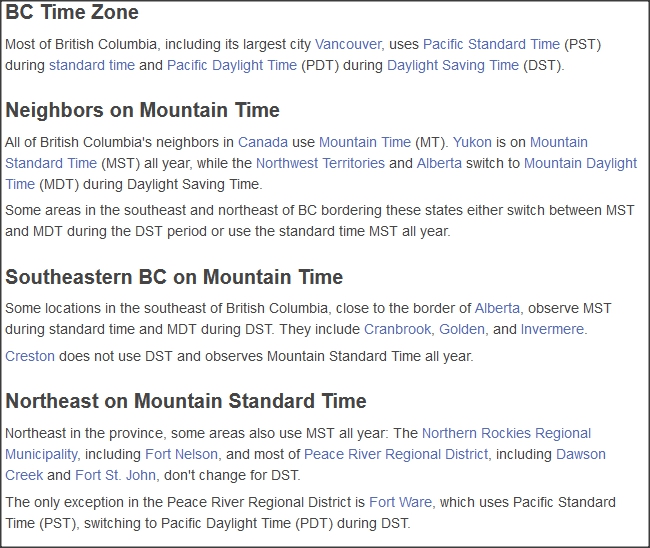Select the Golden city link
This screenshot has width=650, height=548.
point(462,330)
